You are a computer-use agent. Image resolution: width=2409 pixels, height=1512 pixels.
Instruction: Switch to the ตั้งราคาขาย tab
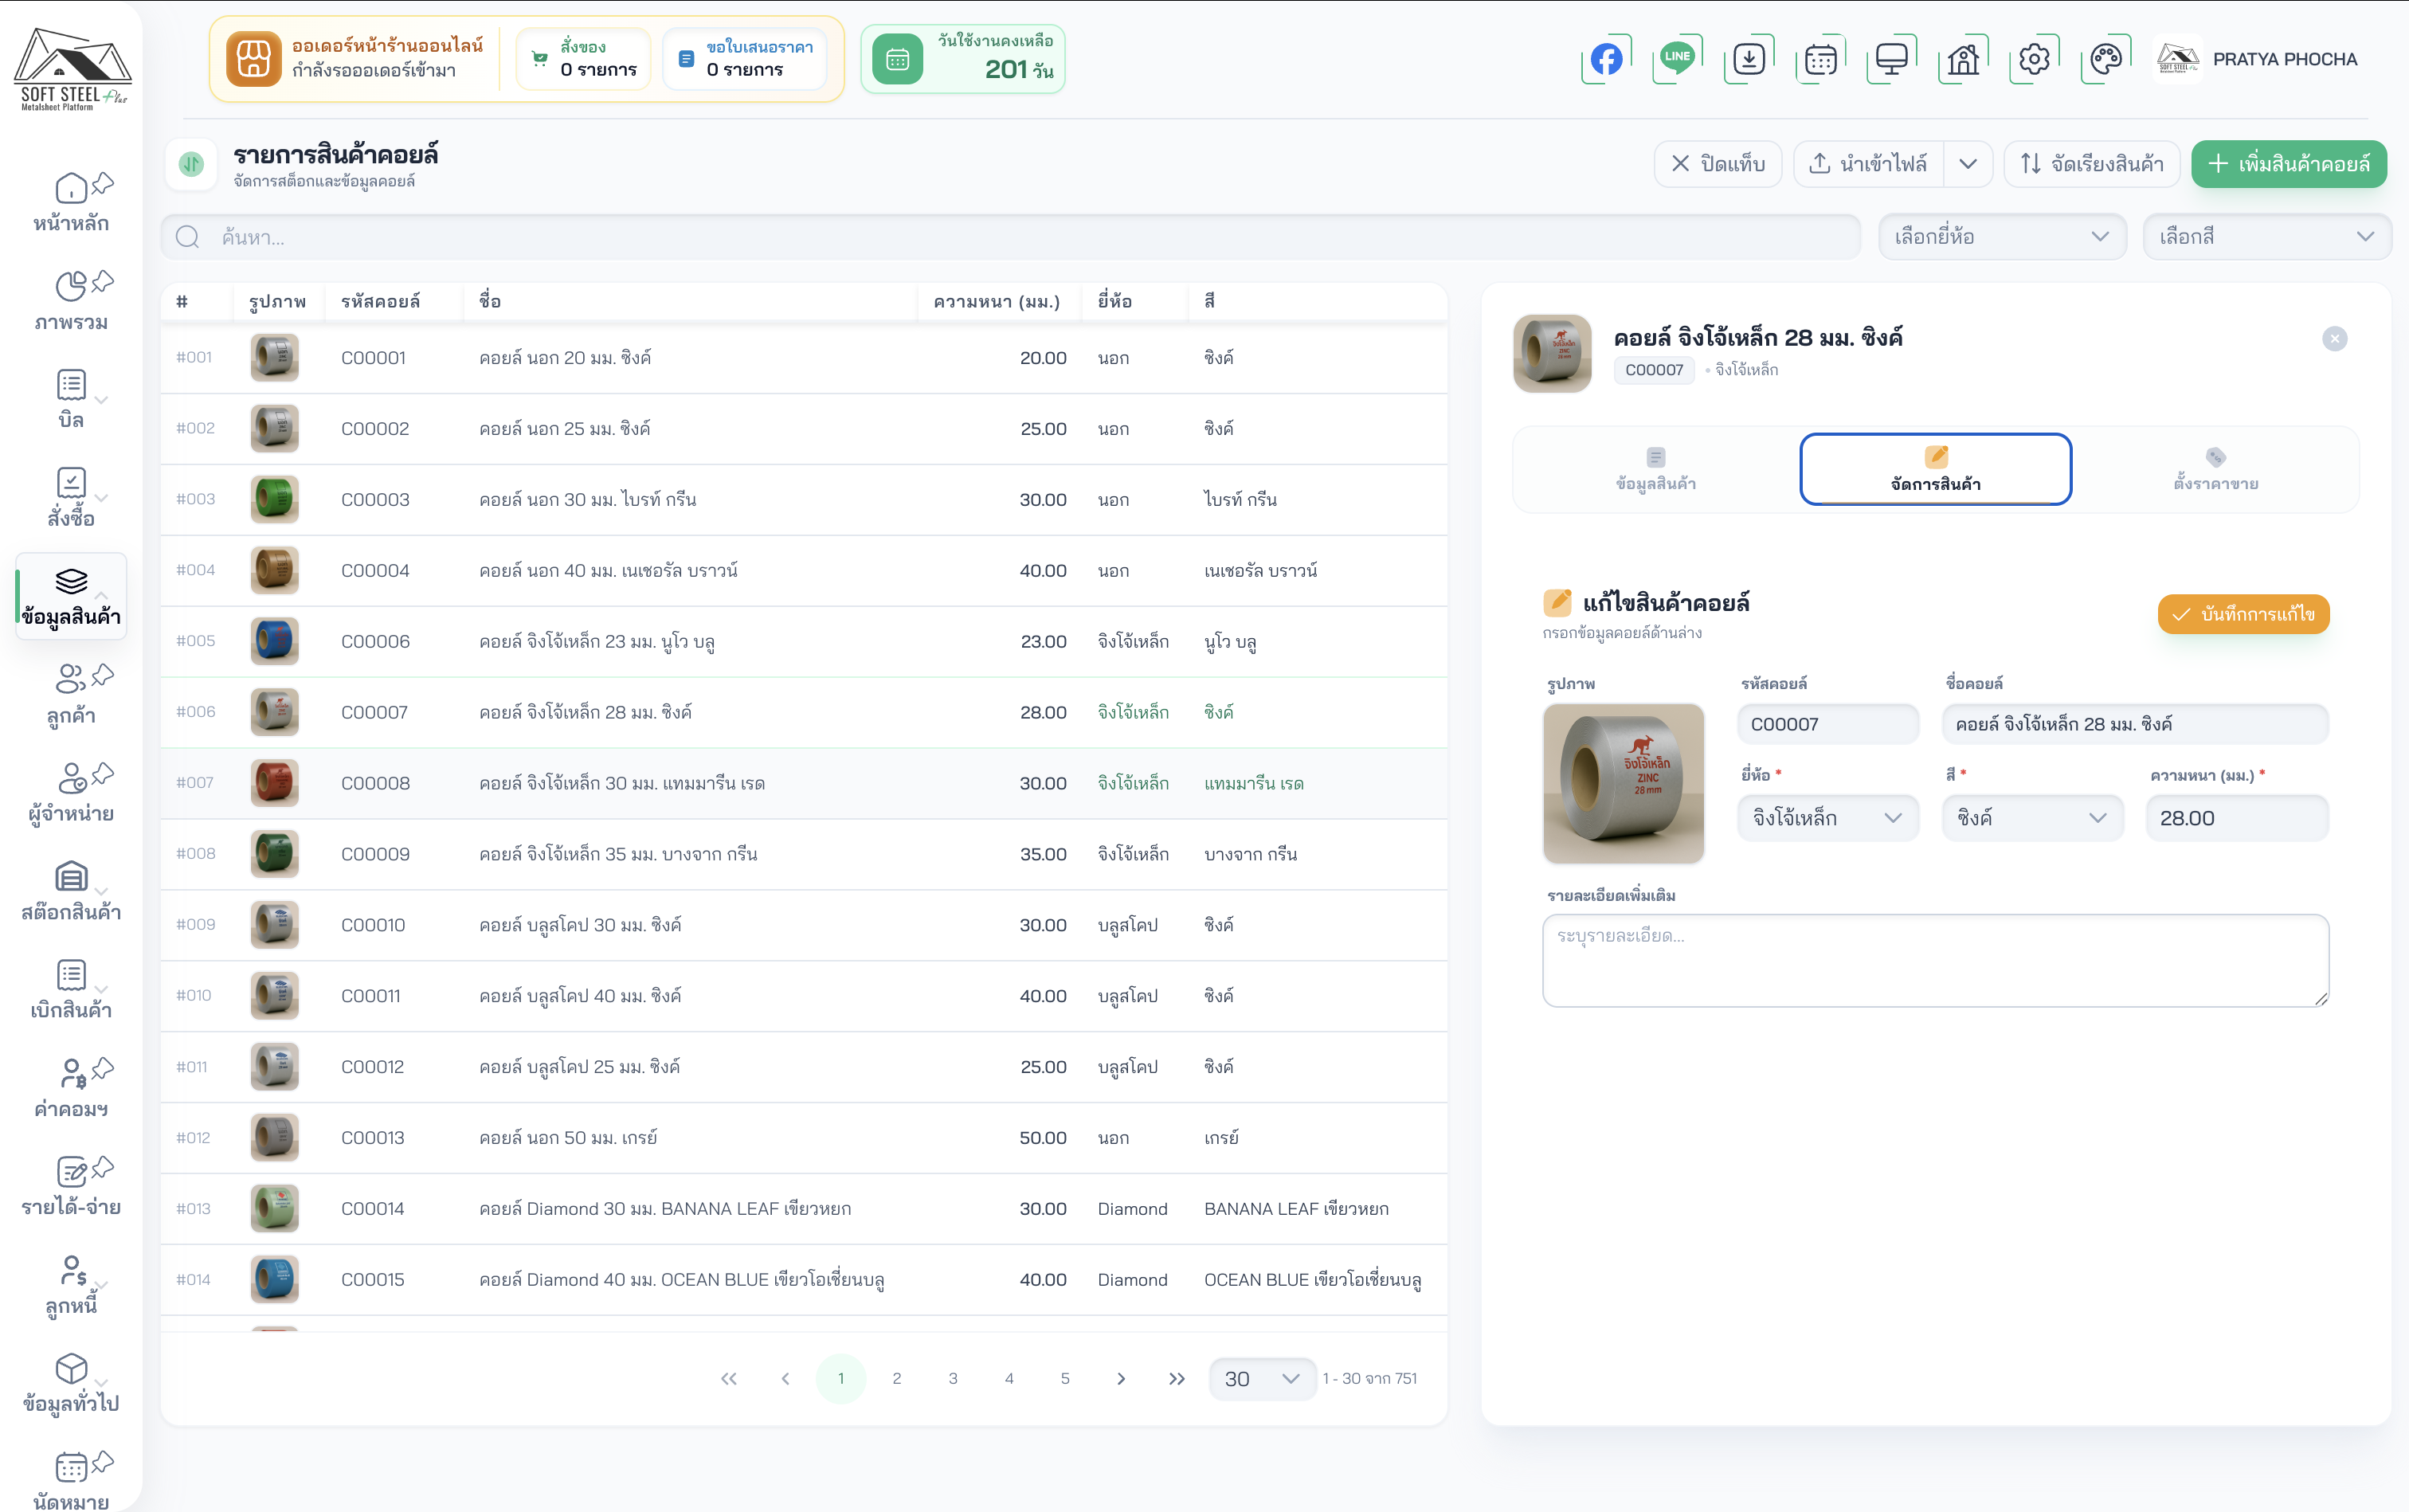2215,469
